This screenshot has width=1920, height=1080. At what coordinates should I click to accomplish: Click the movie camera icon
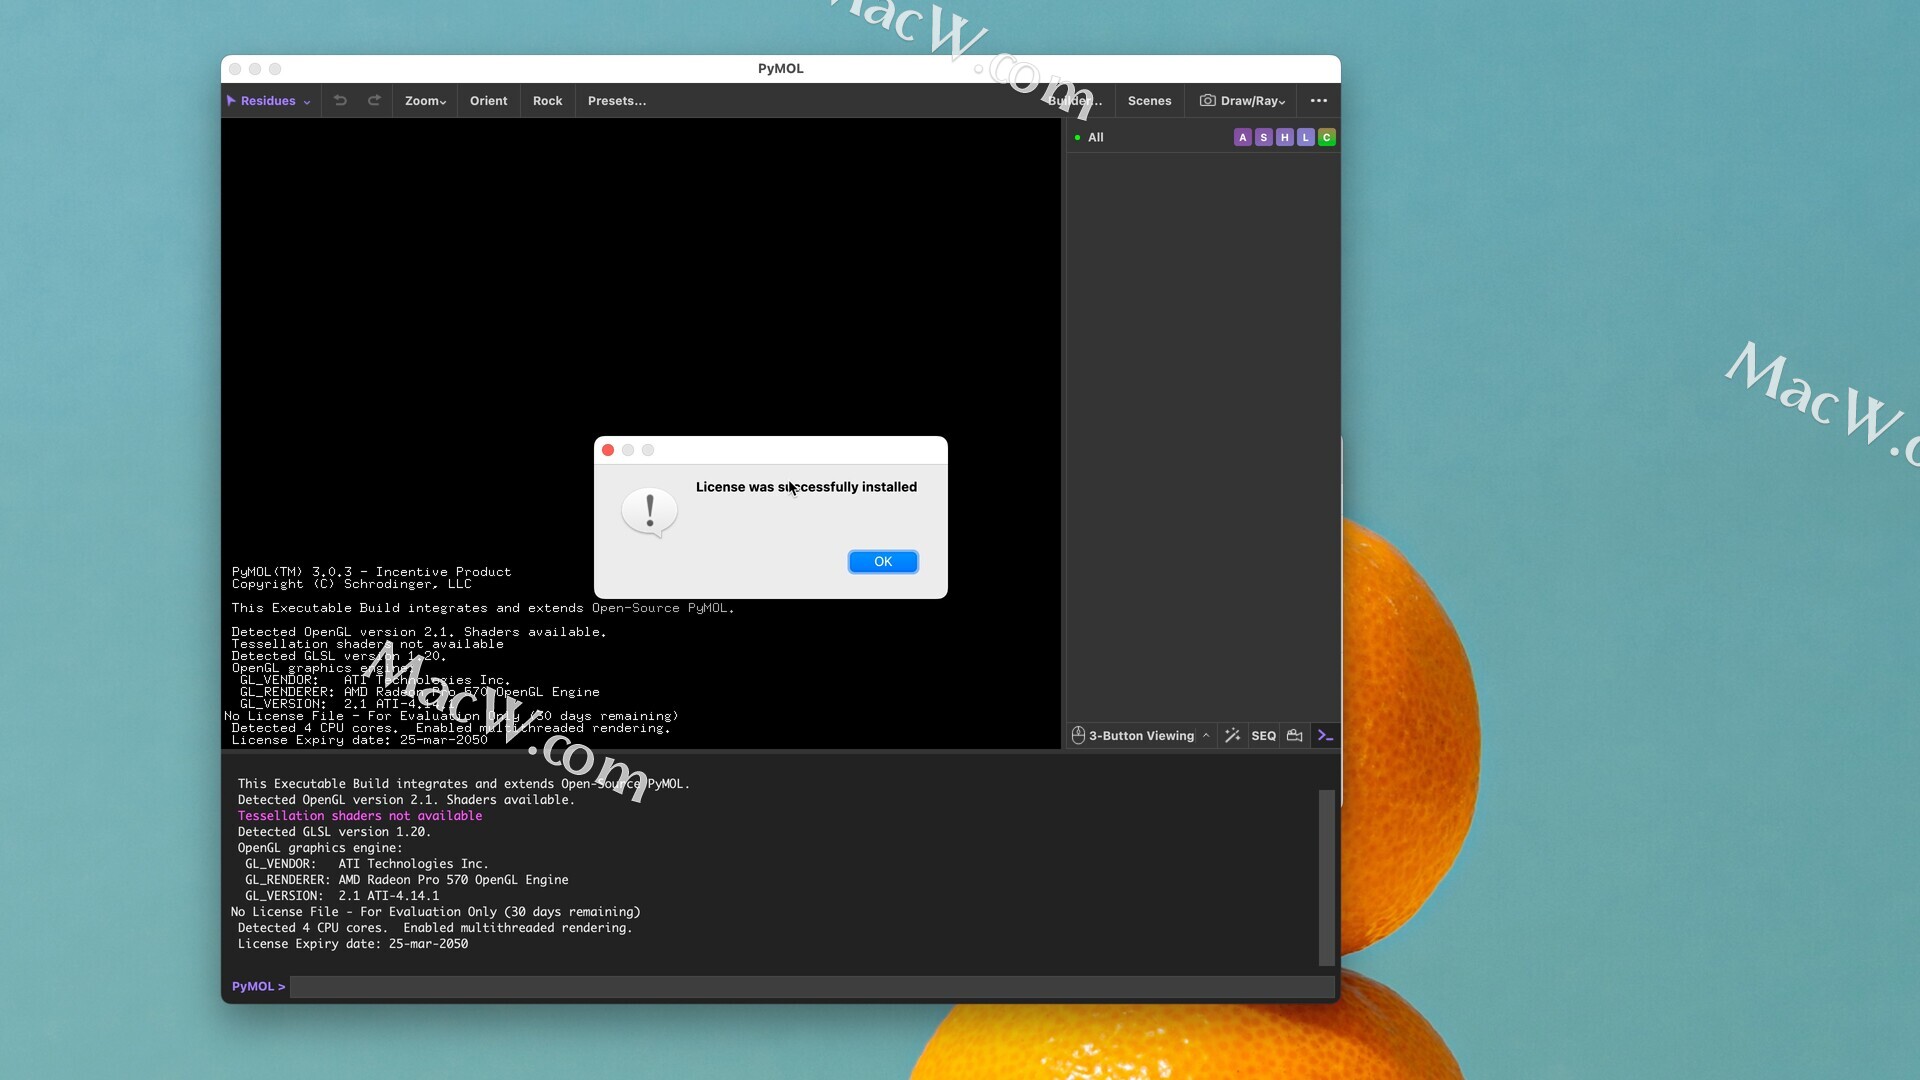pos(1295,736)
